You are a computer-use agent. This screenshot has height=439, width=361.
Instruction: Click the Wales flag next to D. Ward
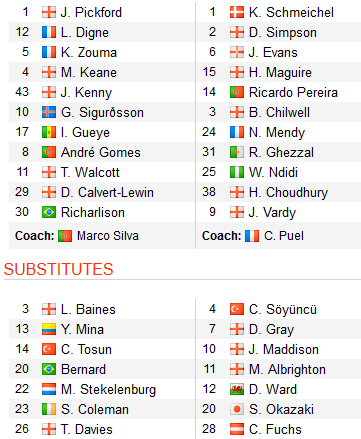237,389
